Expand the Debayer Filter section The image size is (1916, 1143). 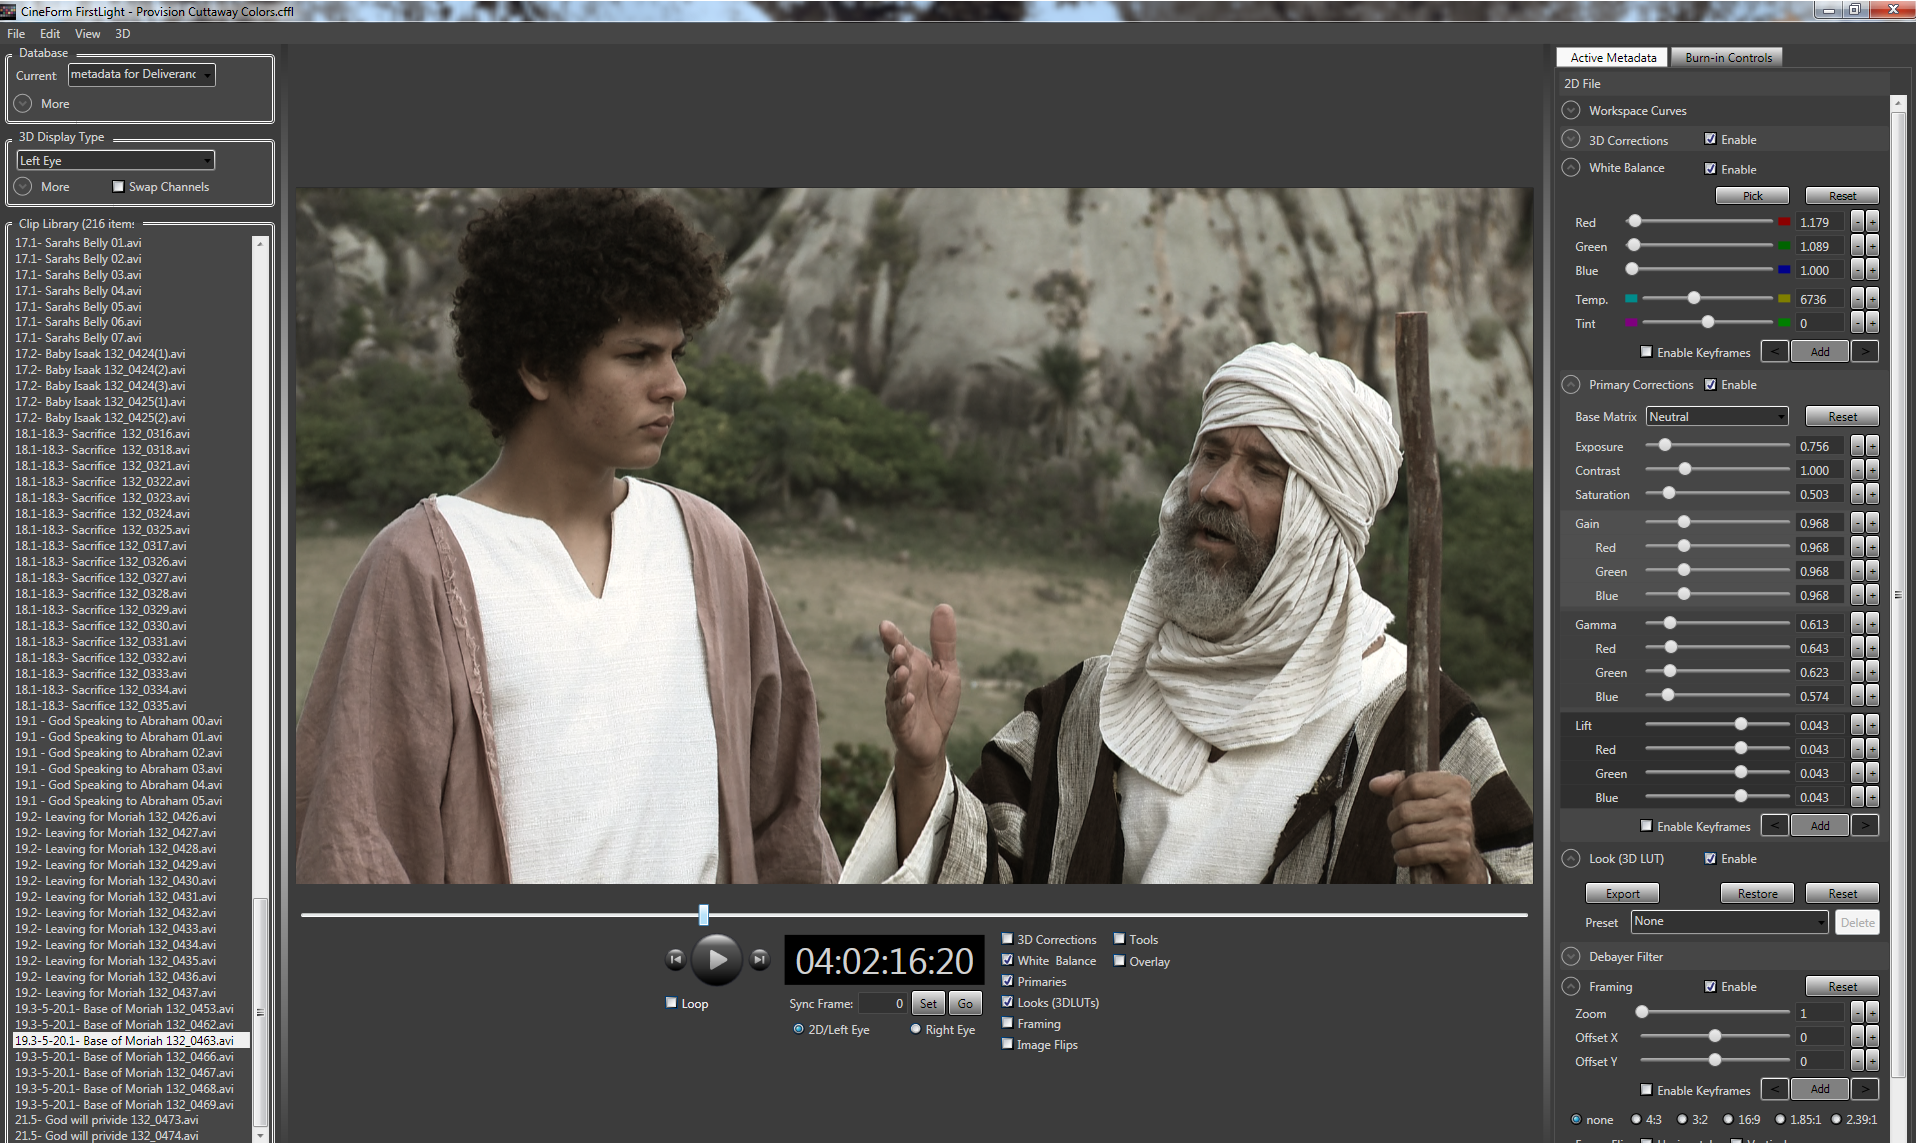click(x=1571, y=957)
